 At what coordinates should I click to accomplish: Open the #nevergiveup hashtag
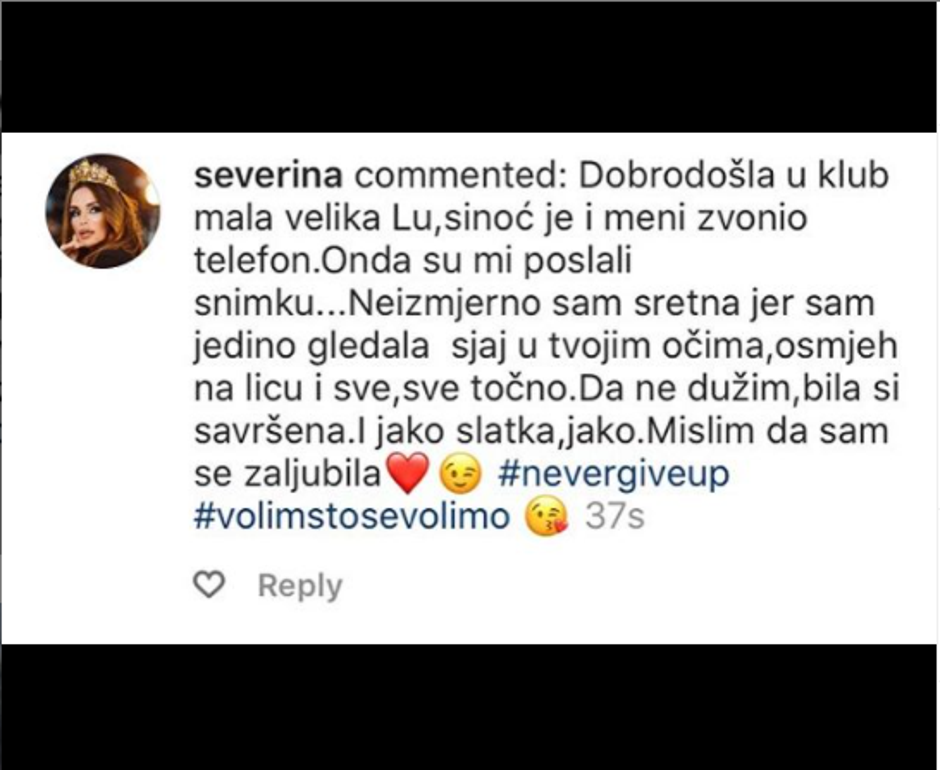pos(613,475)
